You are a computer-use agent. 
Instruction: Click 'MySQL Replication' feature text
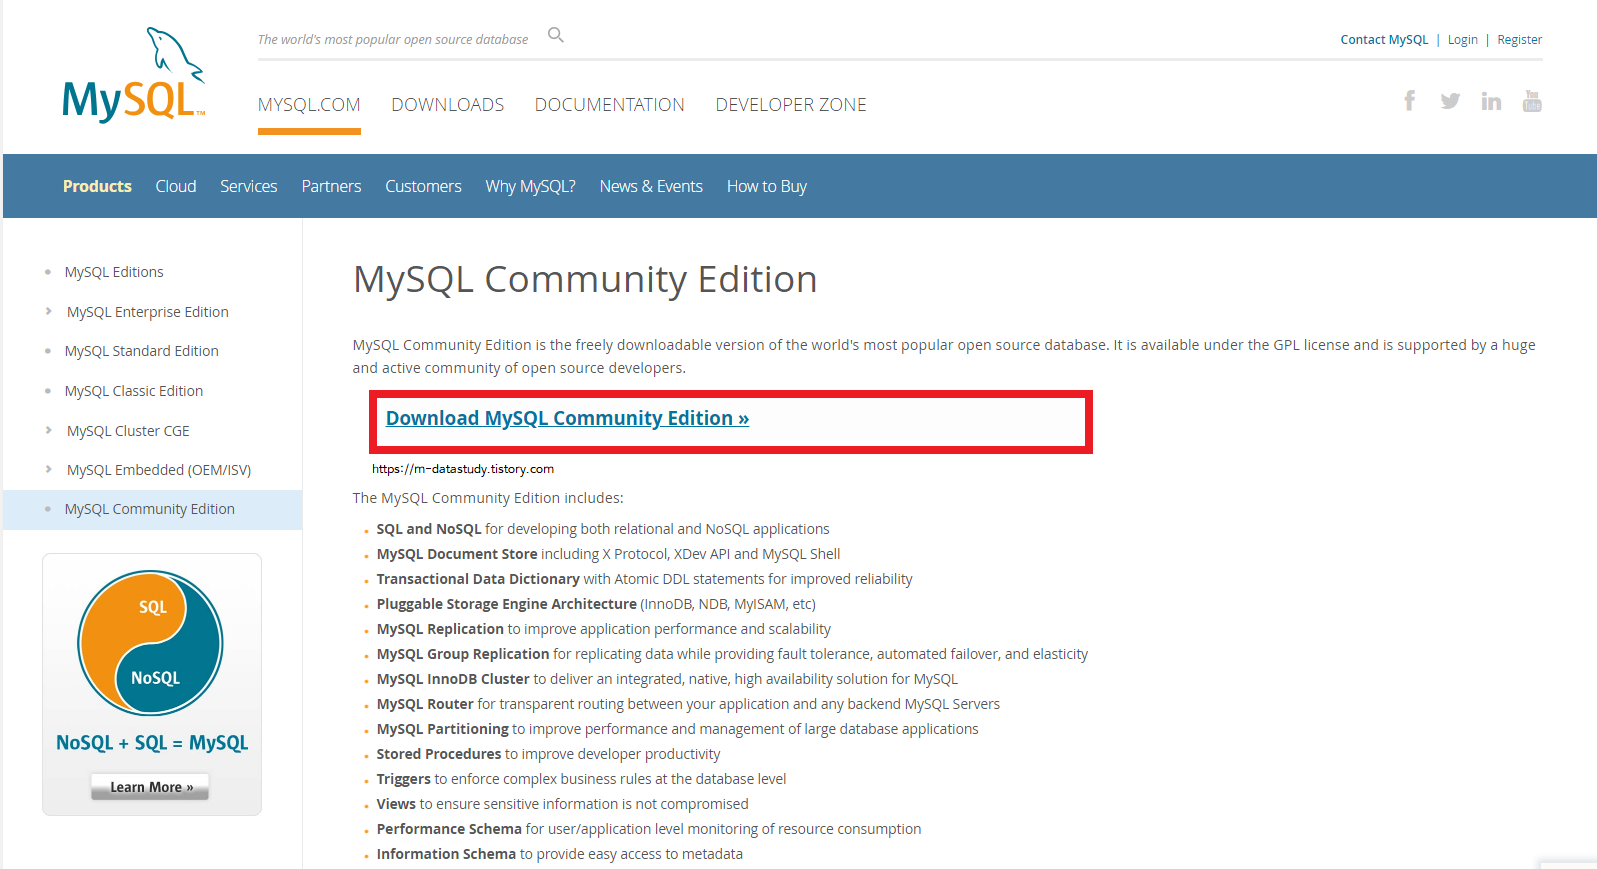click(440, 629)
